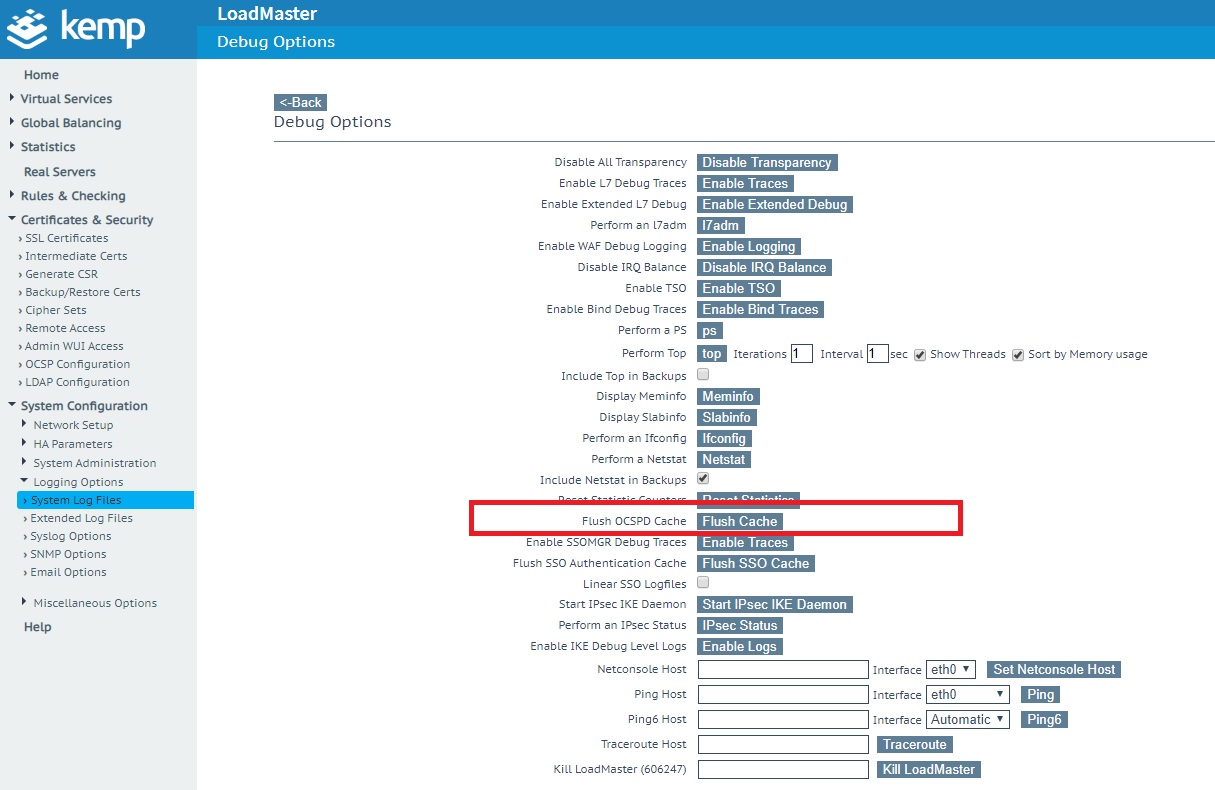Click the Traceroute button
The image size is (1215, 790).
915,744
